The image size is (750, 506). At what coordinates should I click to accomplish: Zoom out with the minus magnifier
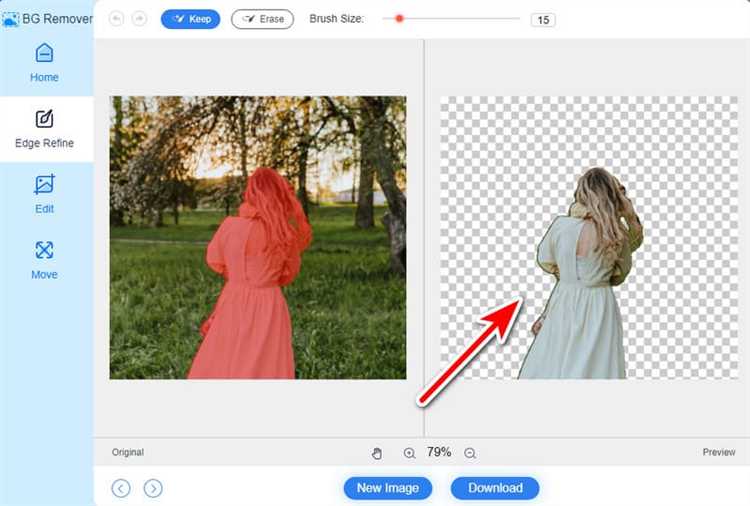click(x=470, y=453)
